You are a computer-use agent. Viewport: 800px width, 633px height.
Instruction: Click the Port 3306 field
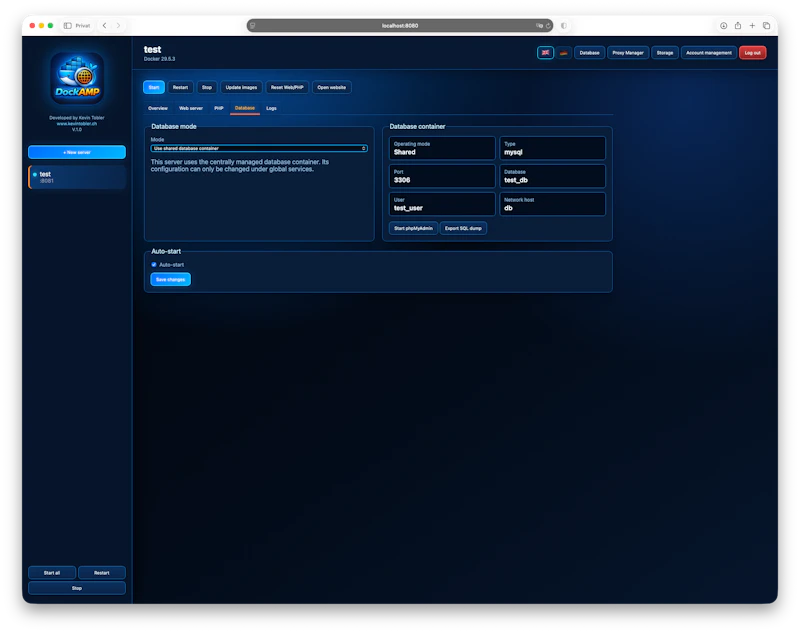[x=442, y=176]
